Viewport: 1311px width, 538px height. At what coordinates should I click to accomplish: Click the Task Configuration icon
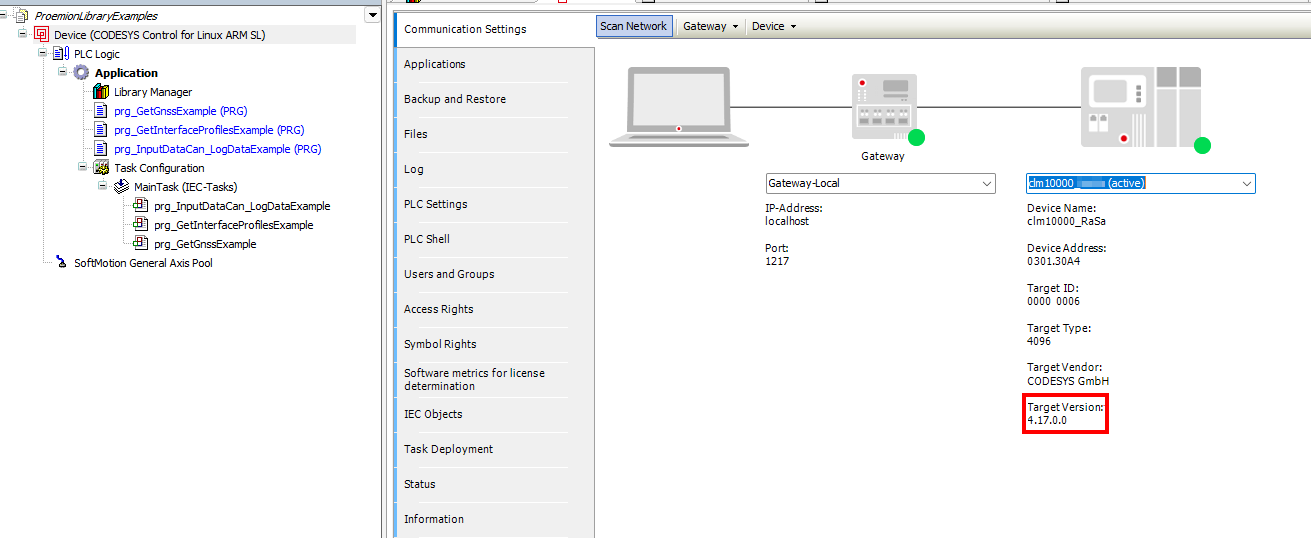101,168
